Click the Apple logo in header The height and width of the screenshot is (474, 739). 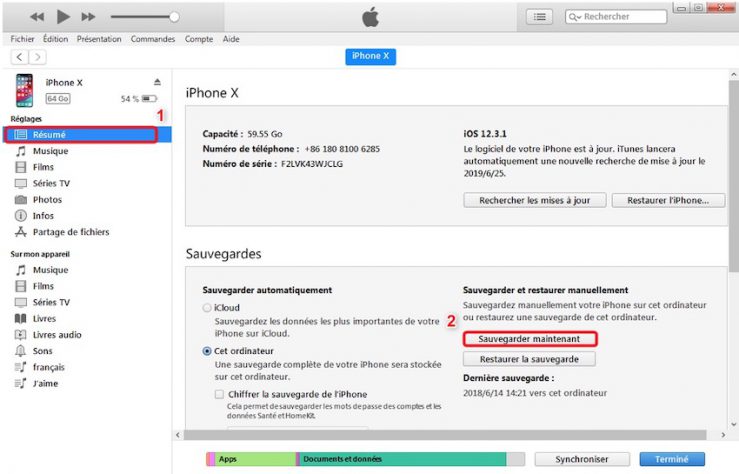click(x=370, y=16)
